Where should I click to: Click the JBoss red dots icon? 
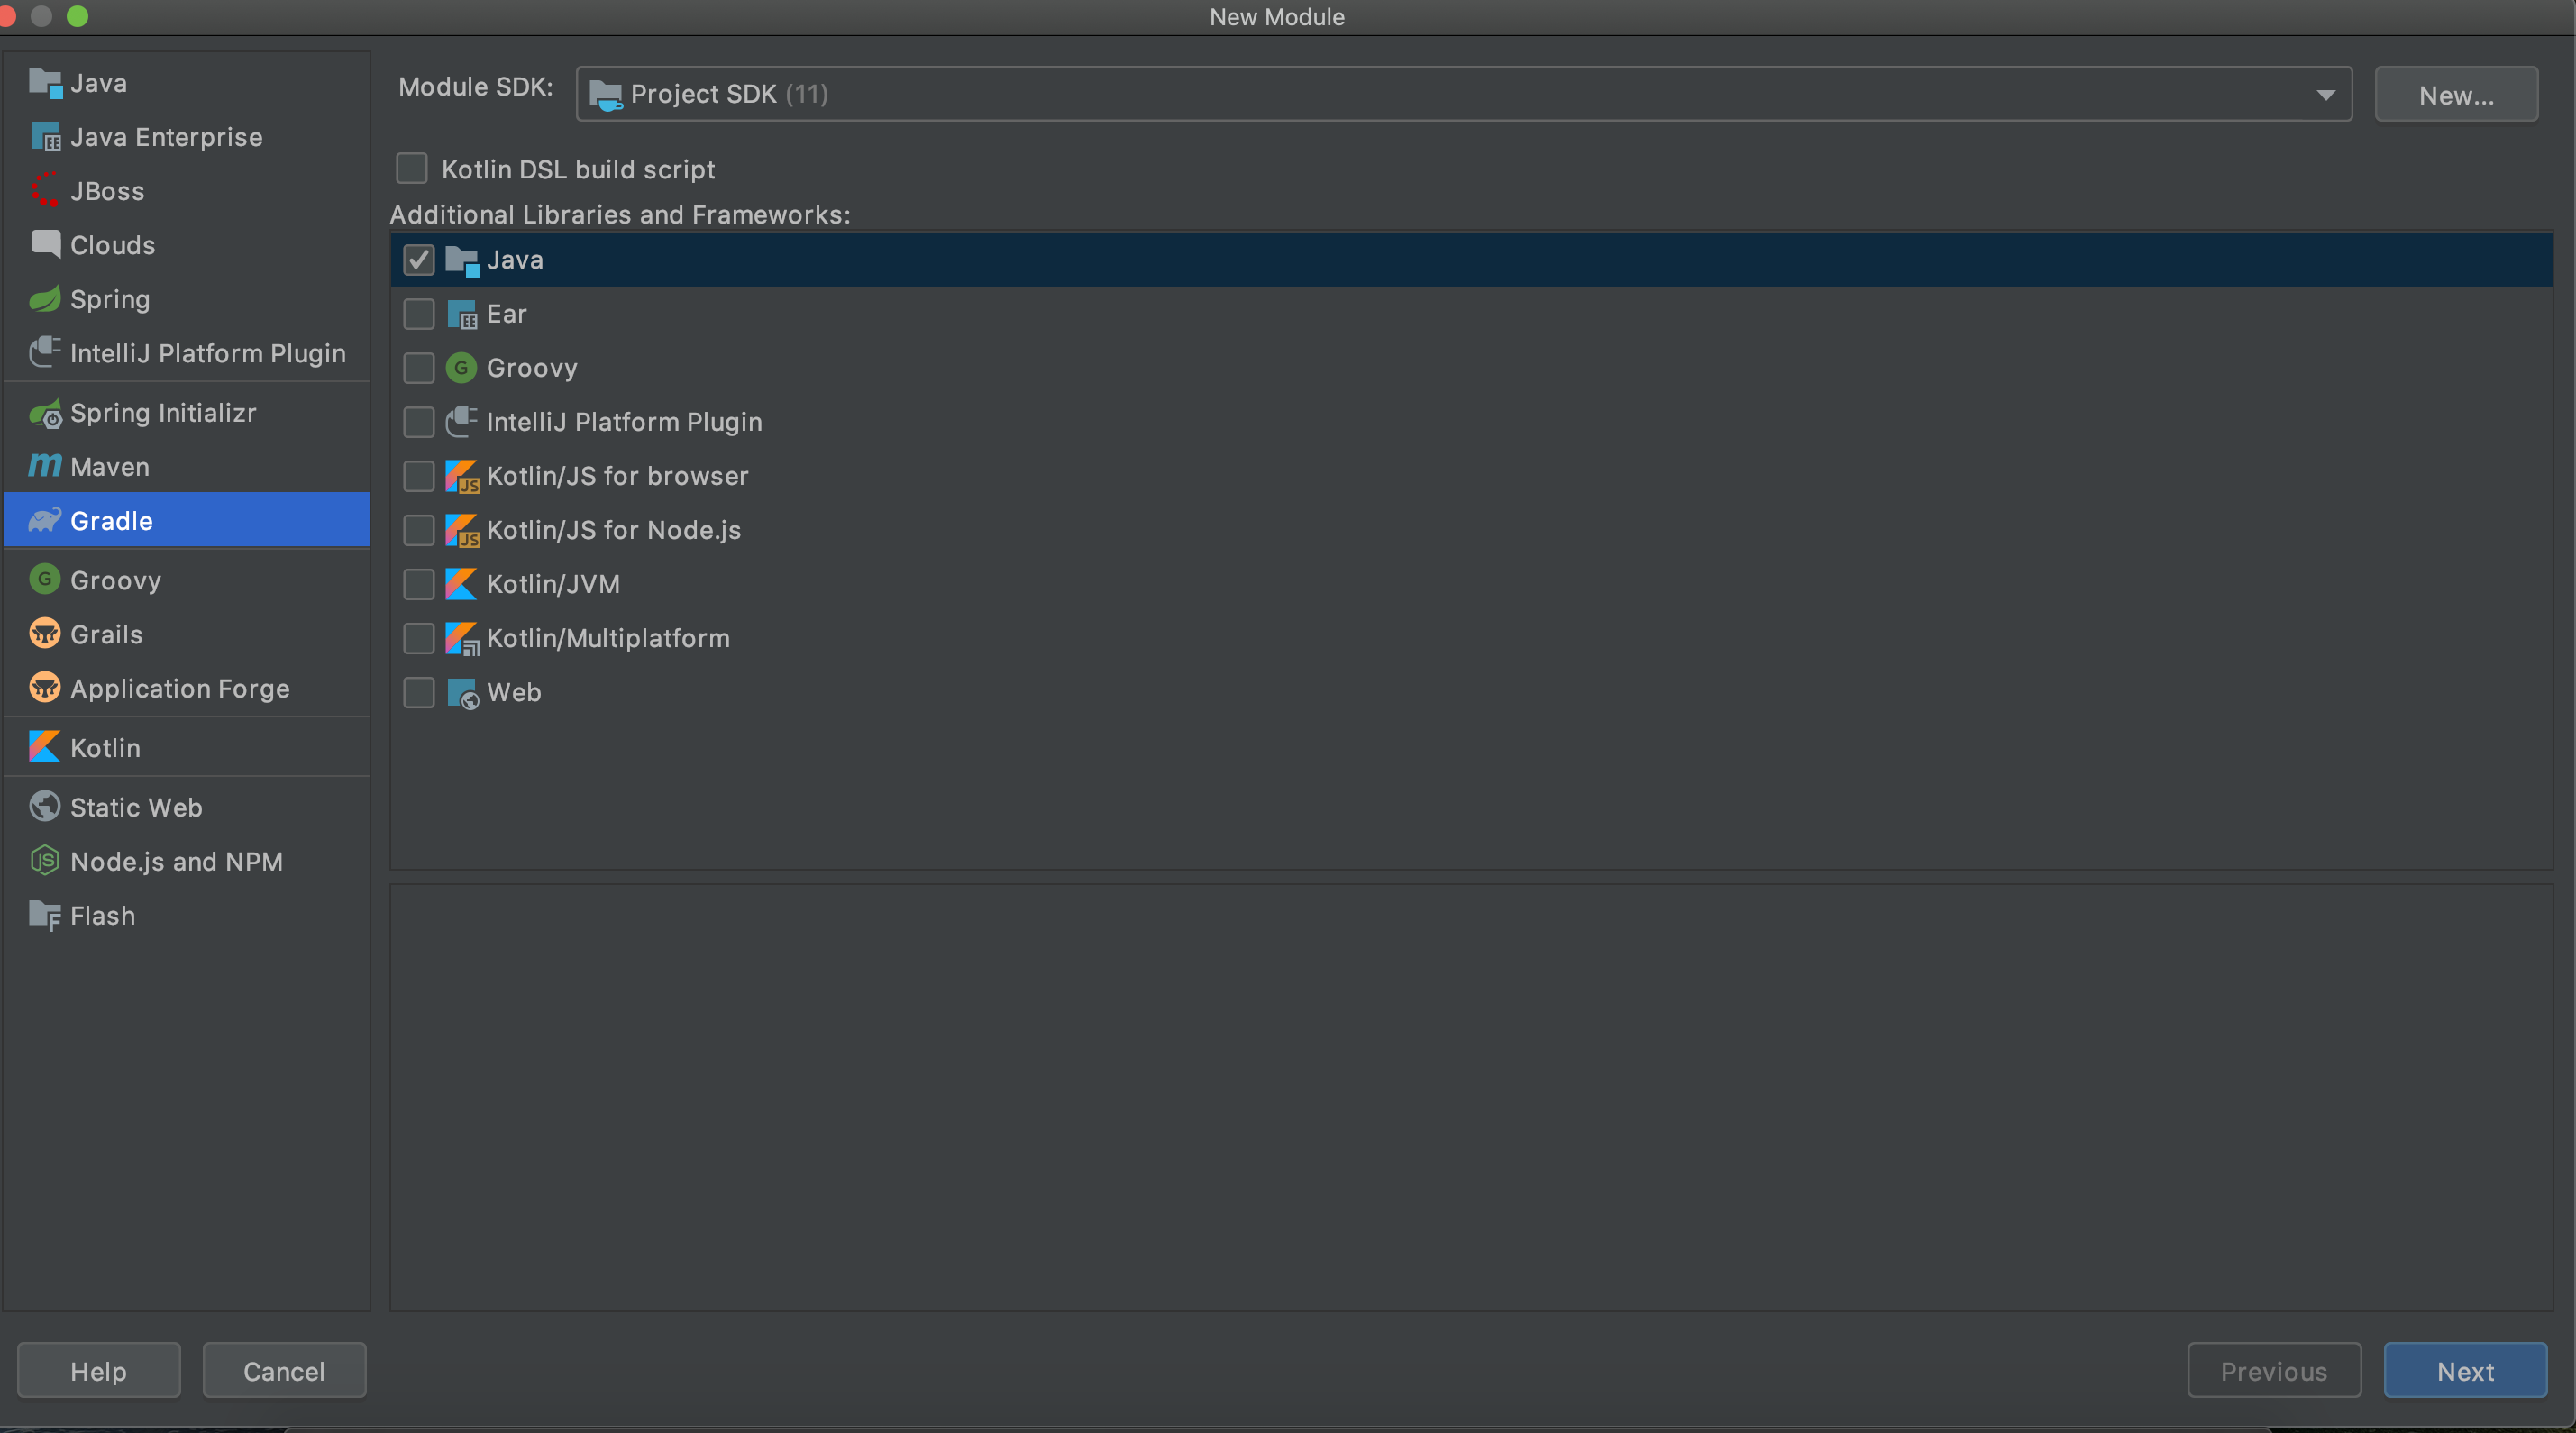[45, 190]
